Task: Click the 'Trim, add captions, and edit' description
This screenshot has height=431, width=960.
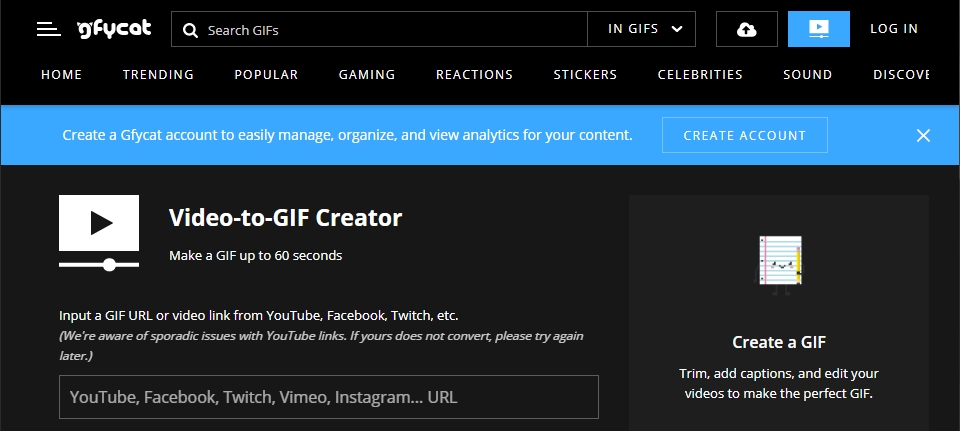Action: (x=779, y=383)
